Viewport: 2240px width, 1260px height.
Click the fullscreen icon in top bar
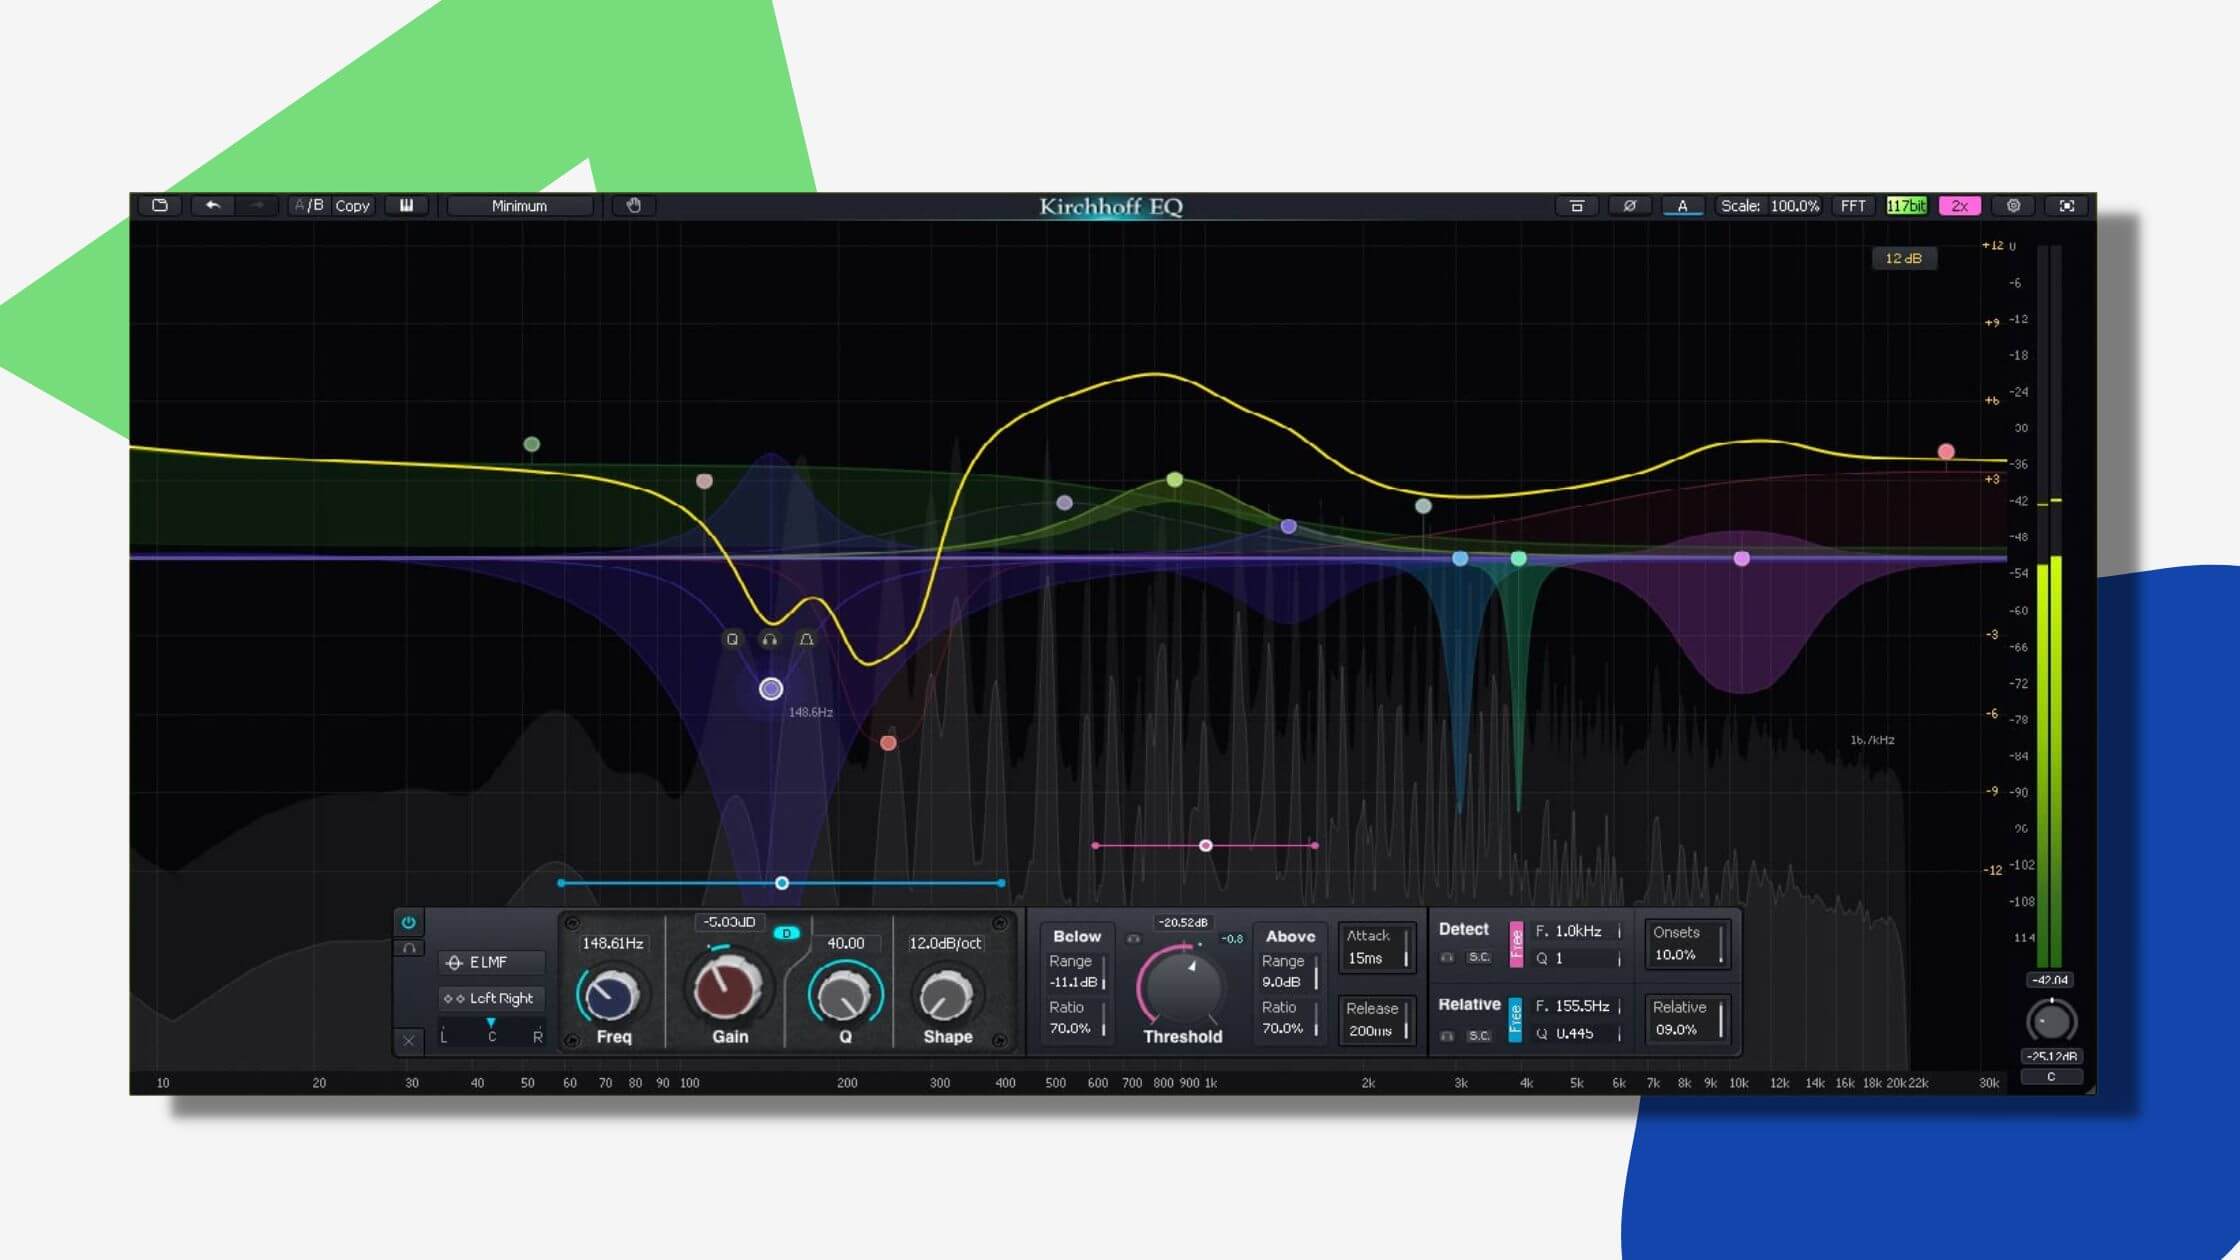2066,205
